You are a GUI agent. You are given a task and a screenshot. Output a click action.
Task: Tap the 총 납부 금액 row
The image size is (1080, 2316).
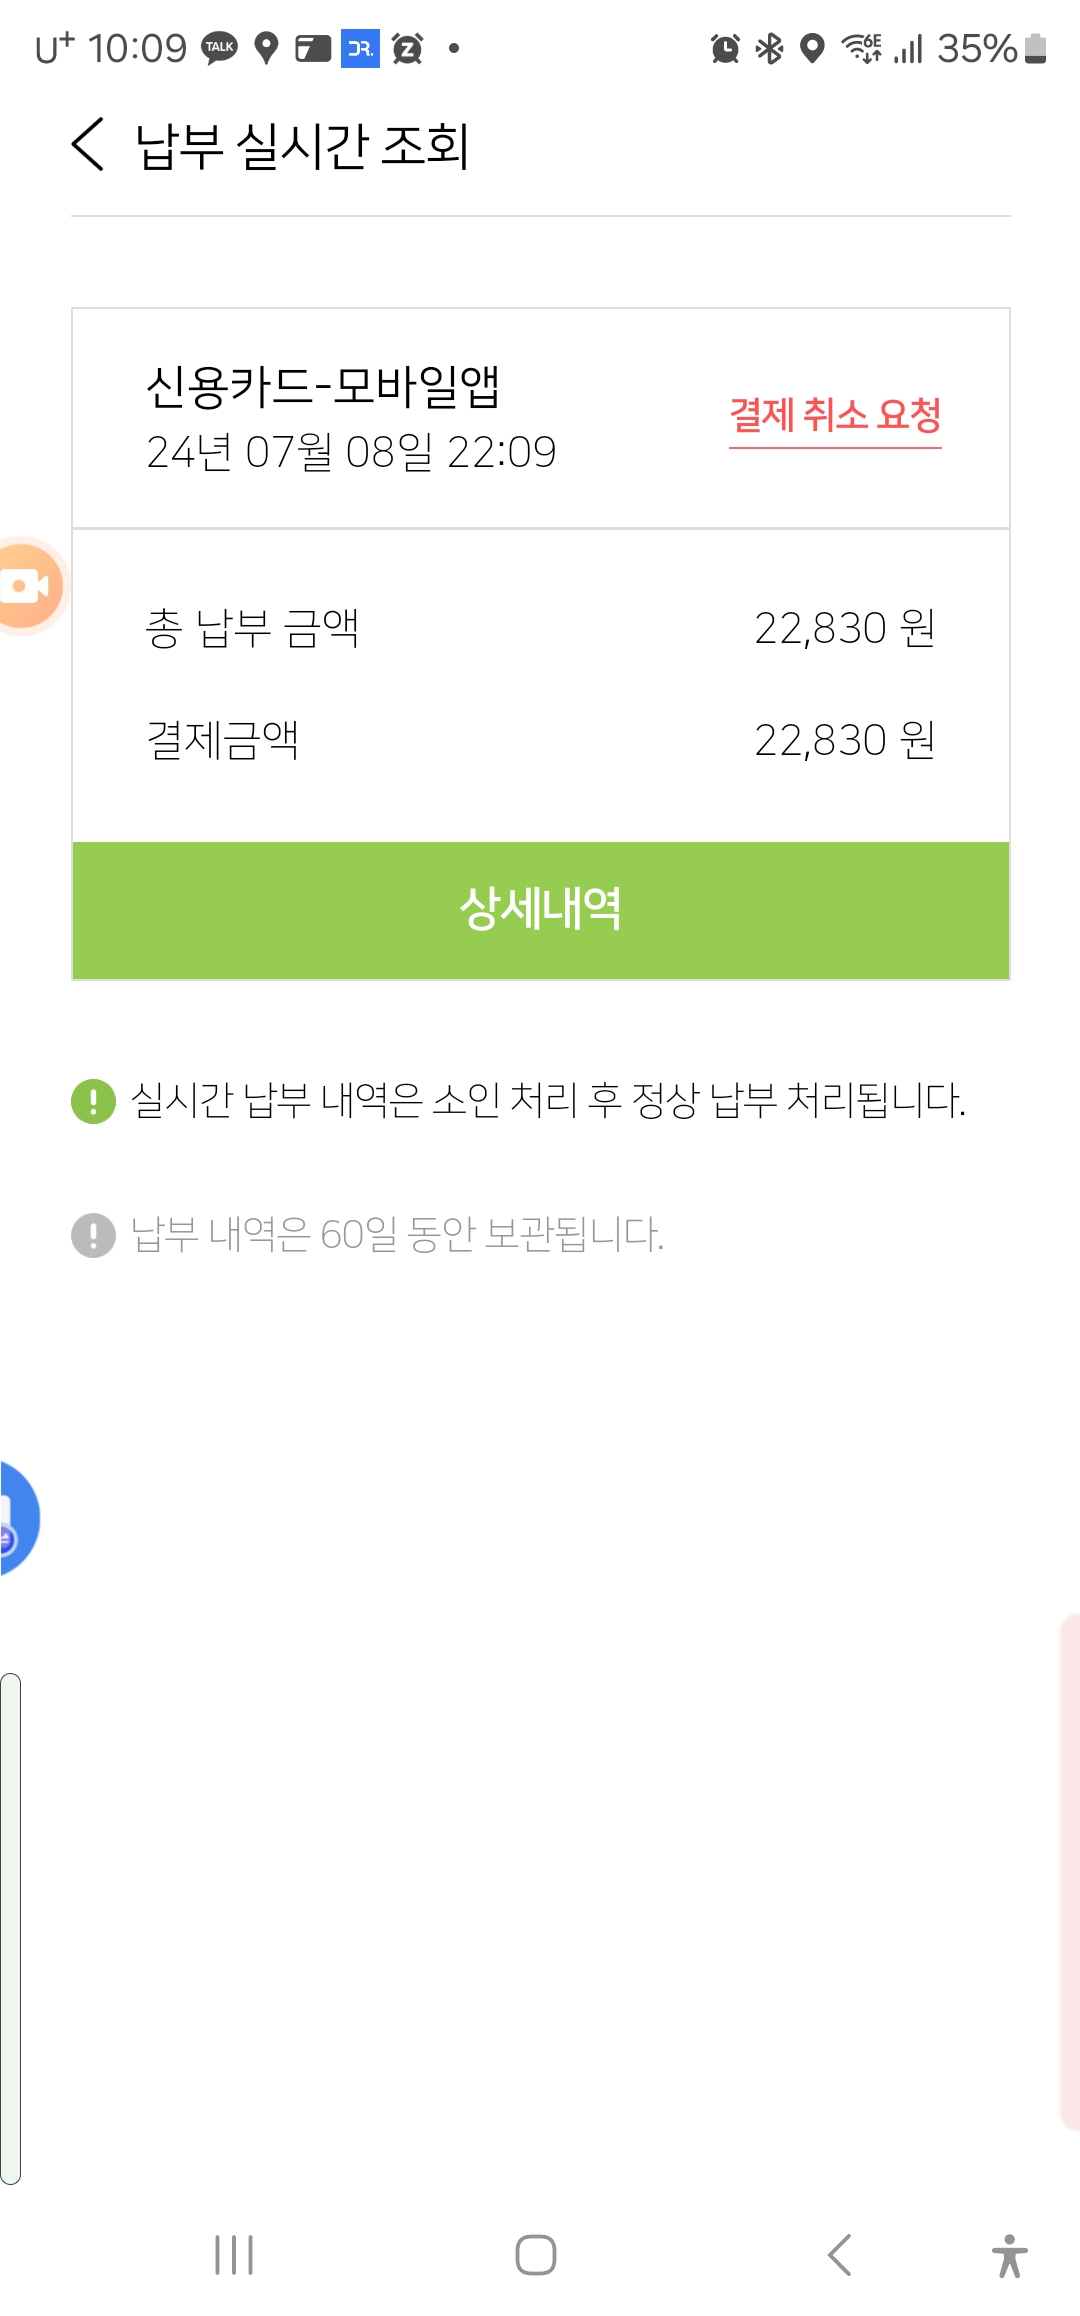click(x=540, y=629)
